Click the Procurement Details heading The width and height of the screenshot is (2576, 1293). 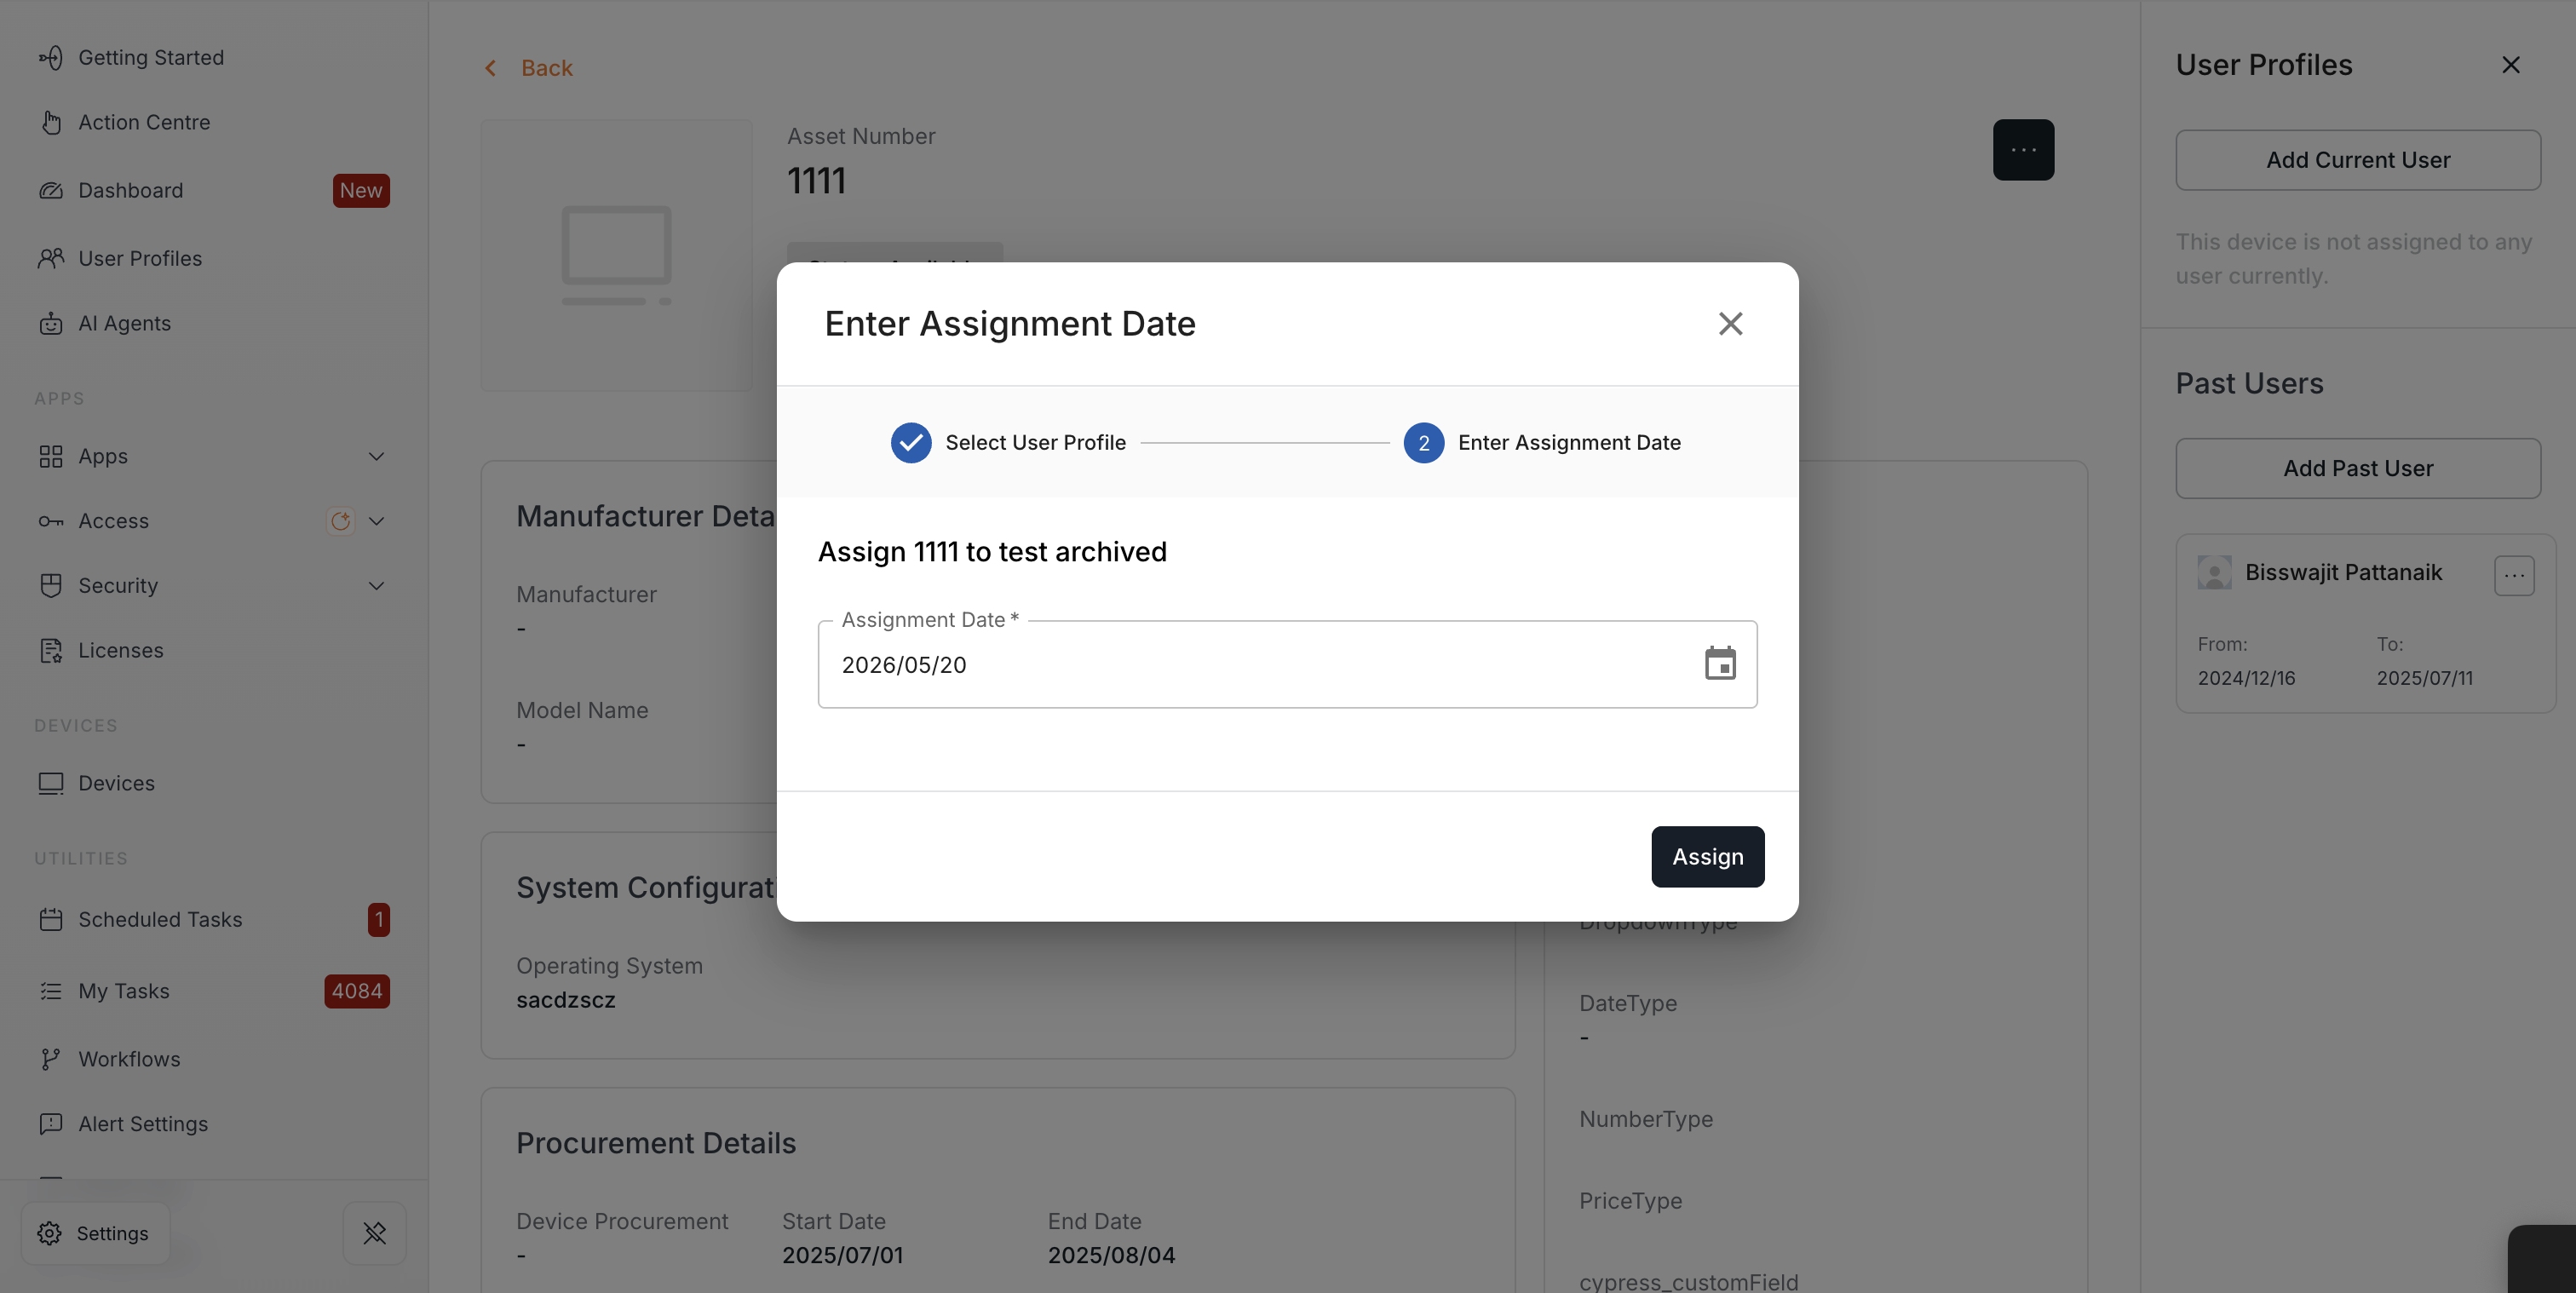click(x=656, y=1143)
